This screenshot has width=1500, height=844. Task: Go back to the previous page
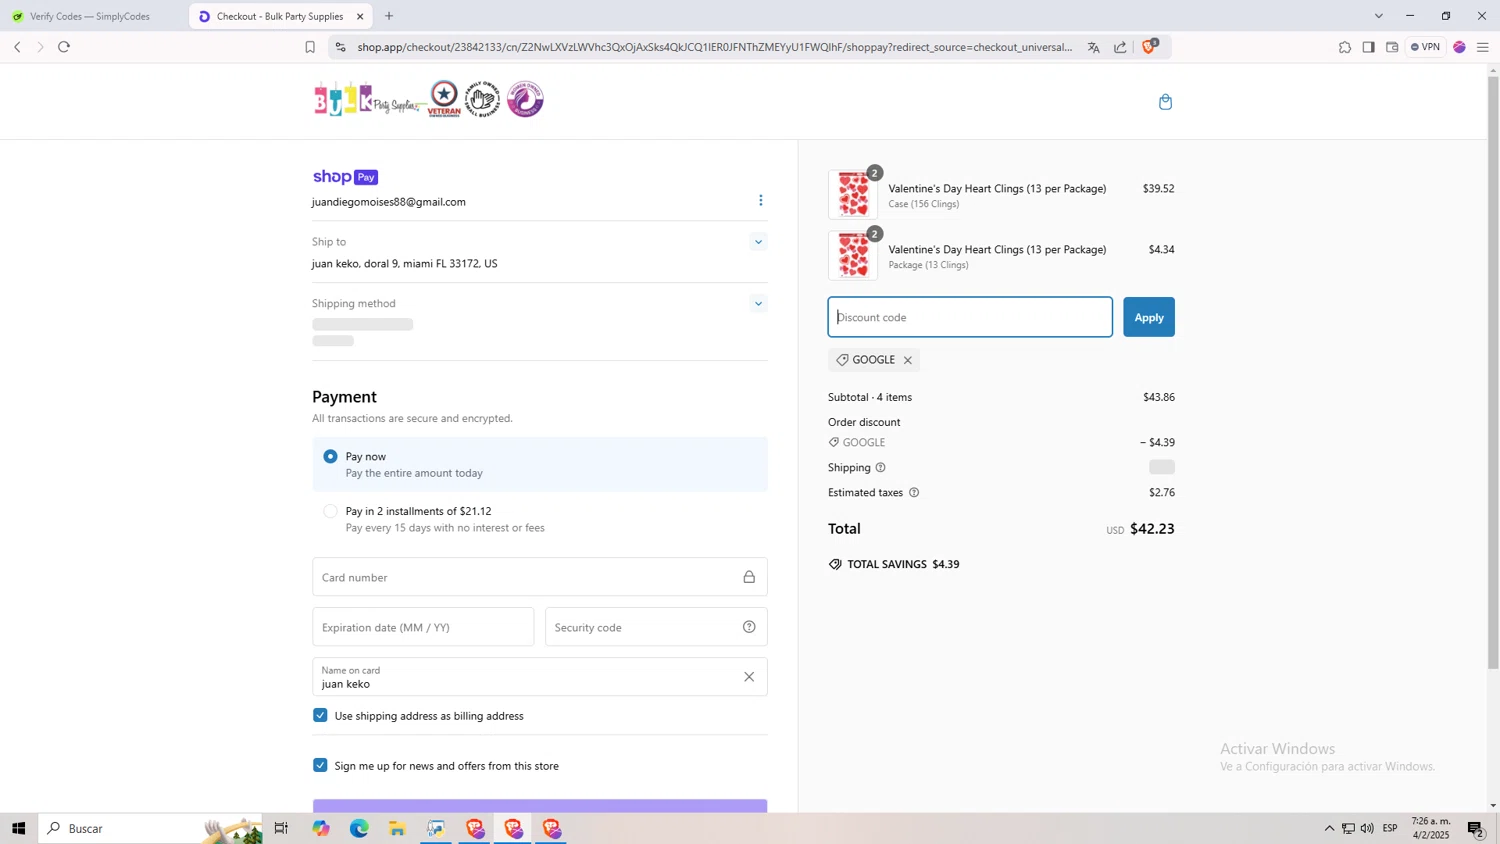[x=17, y=47]
